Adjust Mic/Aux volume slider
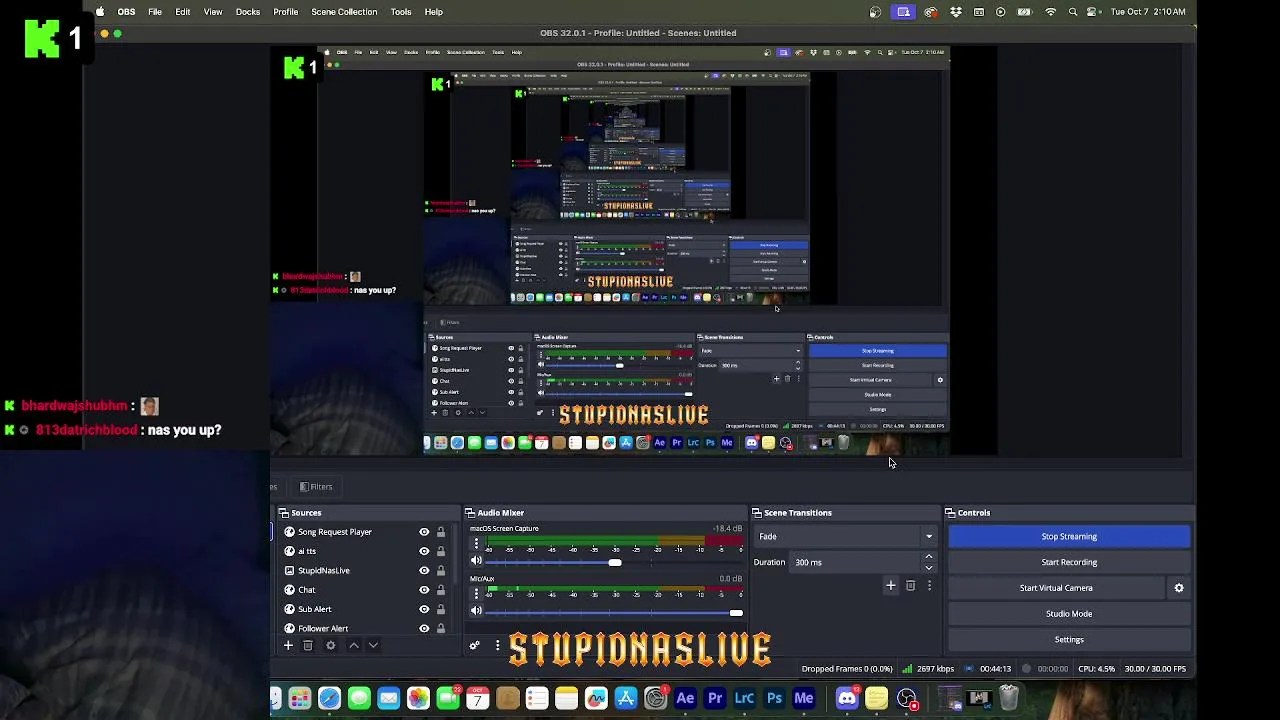 click(736, 613)
